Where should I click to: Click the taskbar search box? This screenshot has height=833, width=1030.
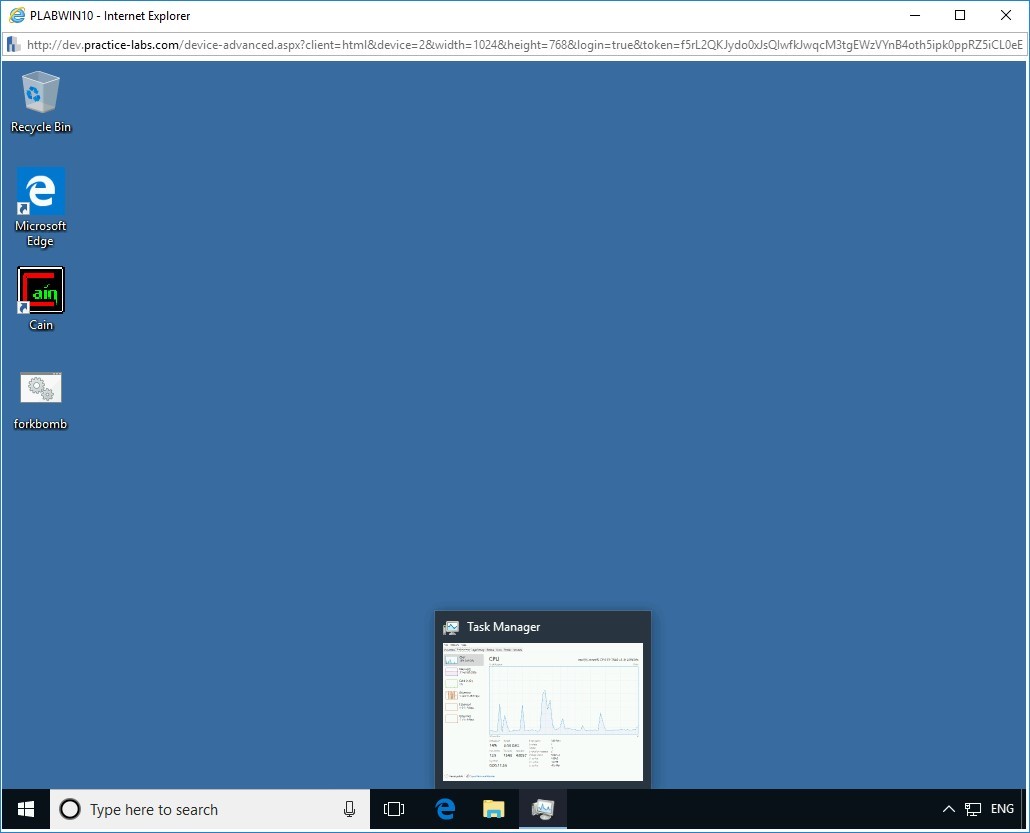200,809
